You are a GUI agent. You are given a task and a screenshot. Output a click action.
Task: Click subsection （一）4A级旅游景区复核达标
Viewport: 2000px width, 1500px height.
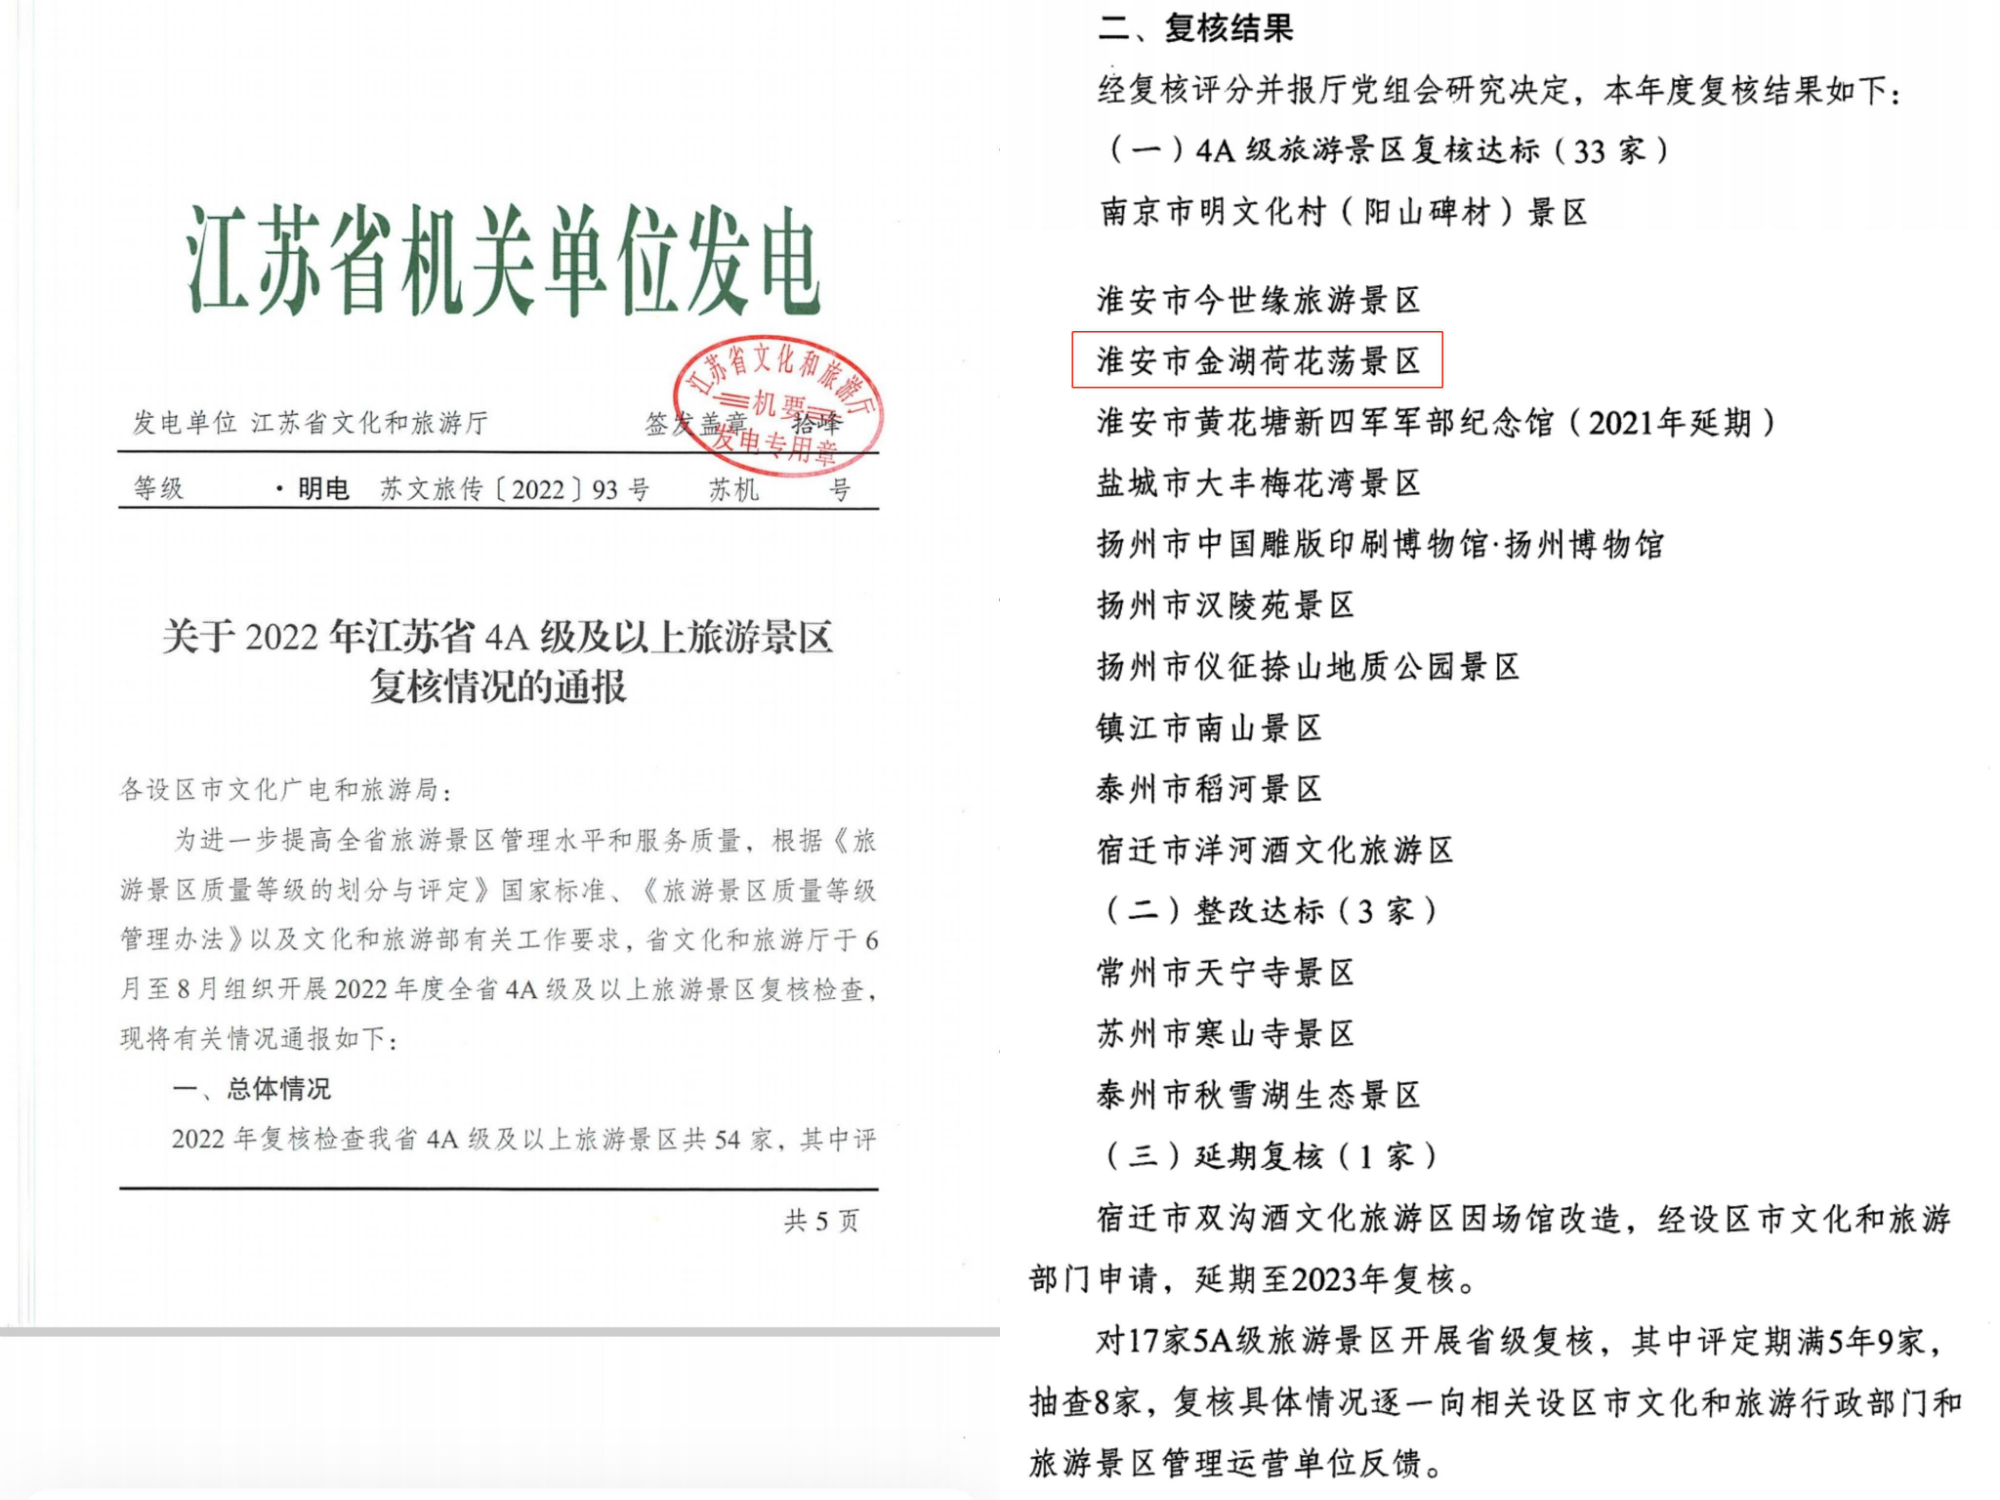(1386, 150)
